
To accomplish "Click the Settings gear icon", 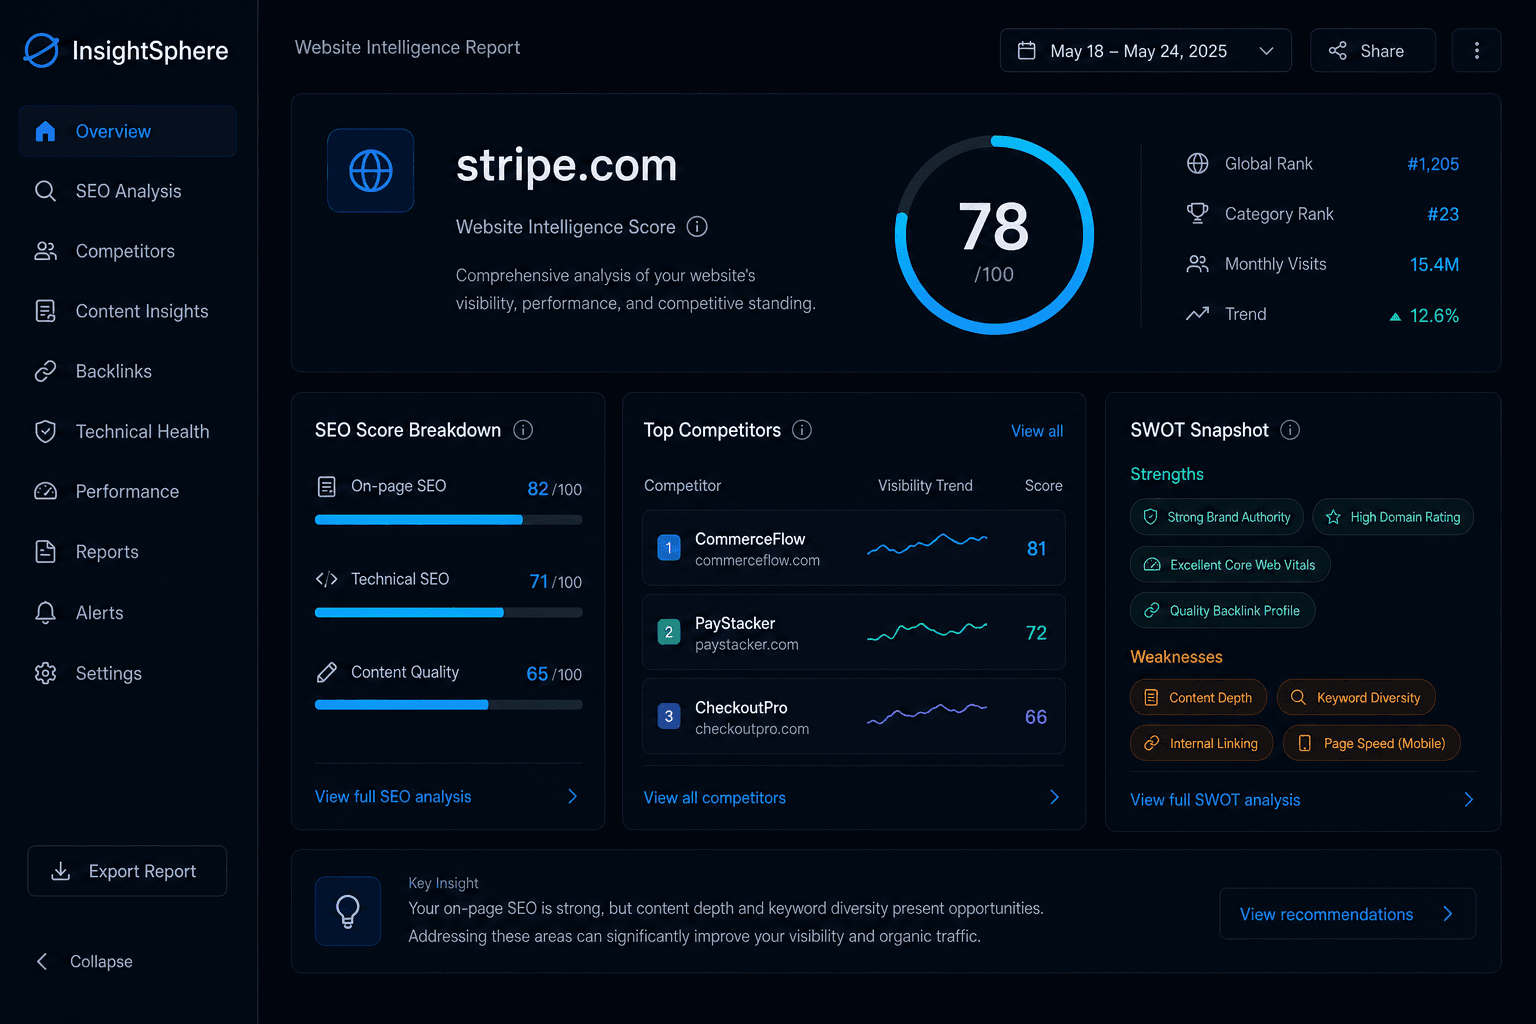I will click(x=45, y=673).
